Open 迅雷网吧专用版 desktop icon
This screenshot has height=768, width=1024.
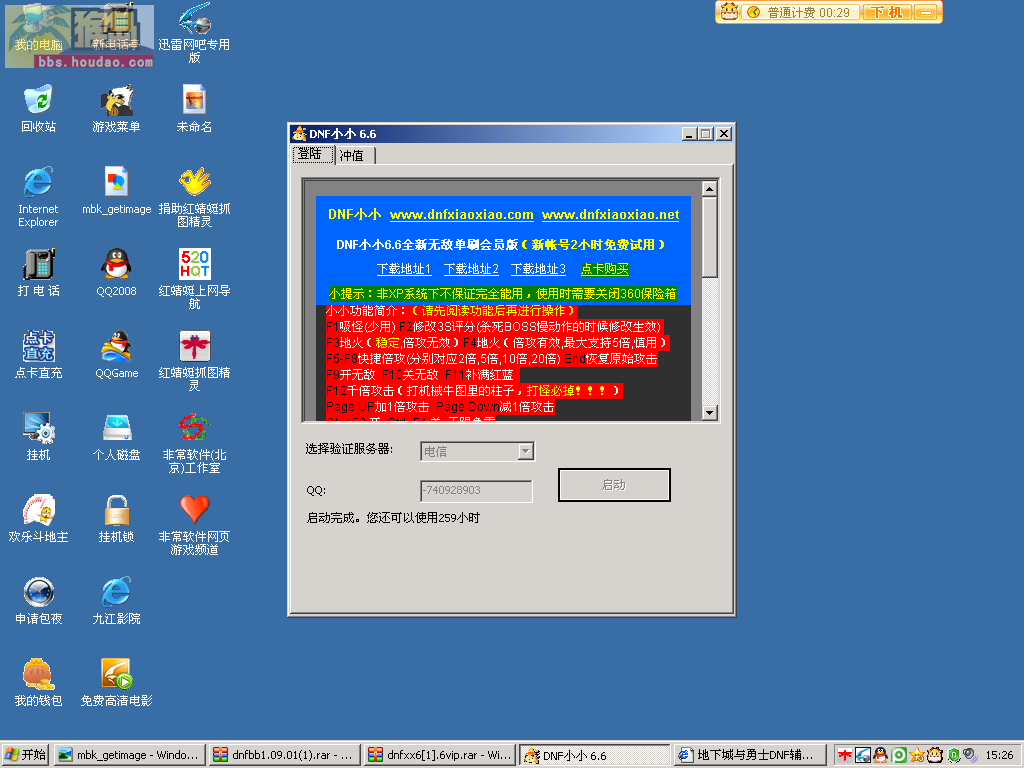[x=194, y=33]
